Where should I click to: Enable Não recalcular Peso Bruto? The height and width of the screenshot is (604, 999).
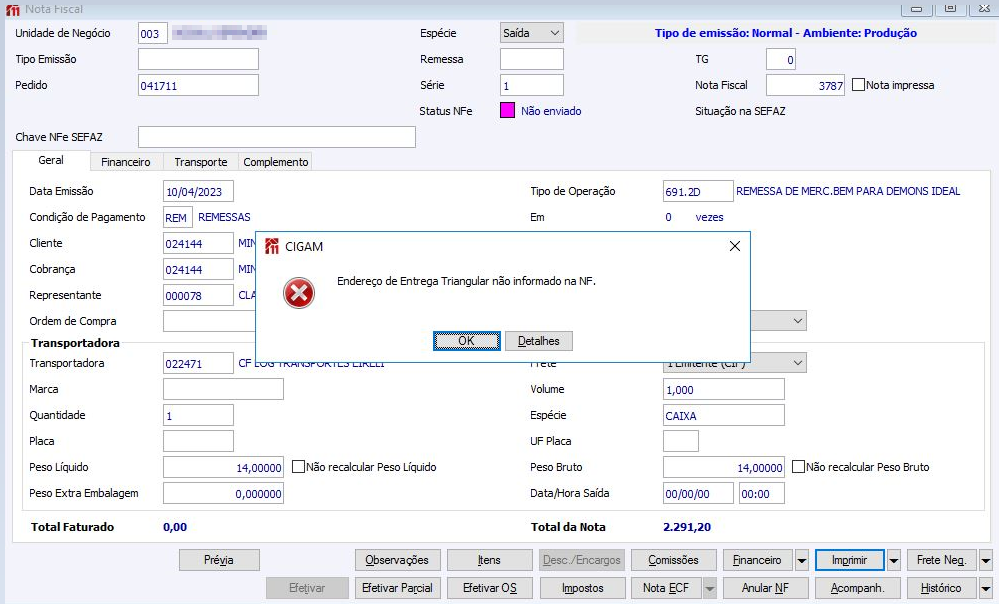(x=798, y=467)
